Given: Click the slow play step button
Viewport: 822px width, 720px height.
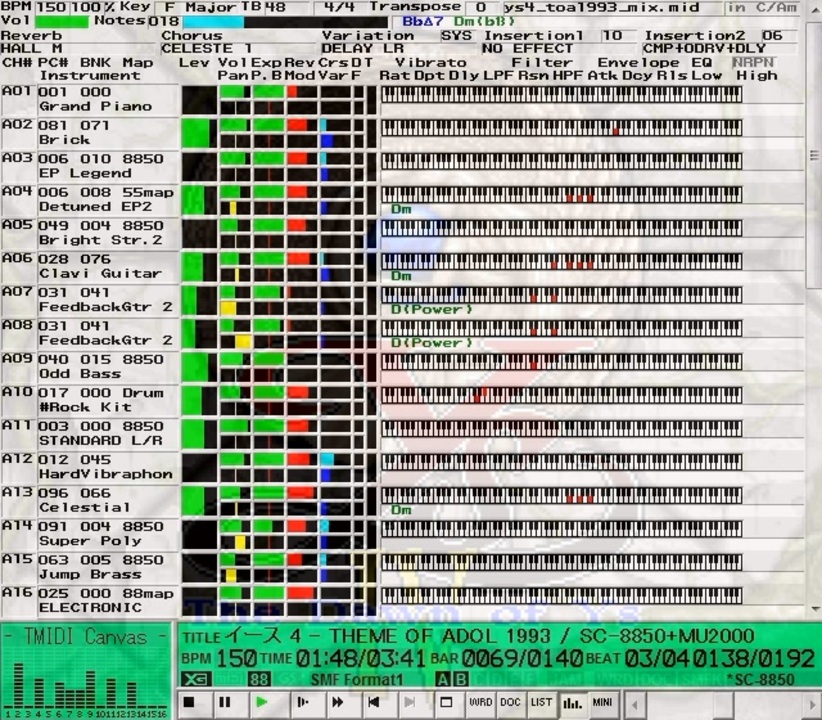Looking at the screenshot, I should tap(302, 702).
